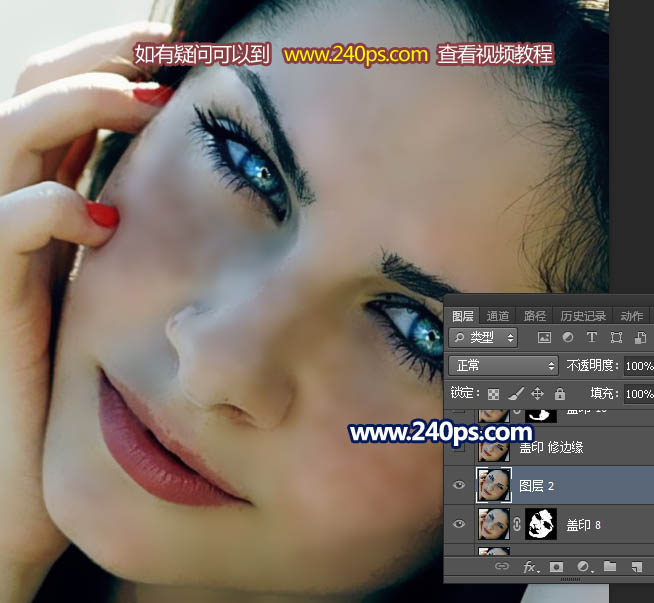654x603 pixels.
Task: Hide the 盖印 8 layer
Action: click(x=459, y=524)
